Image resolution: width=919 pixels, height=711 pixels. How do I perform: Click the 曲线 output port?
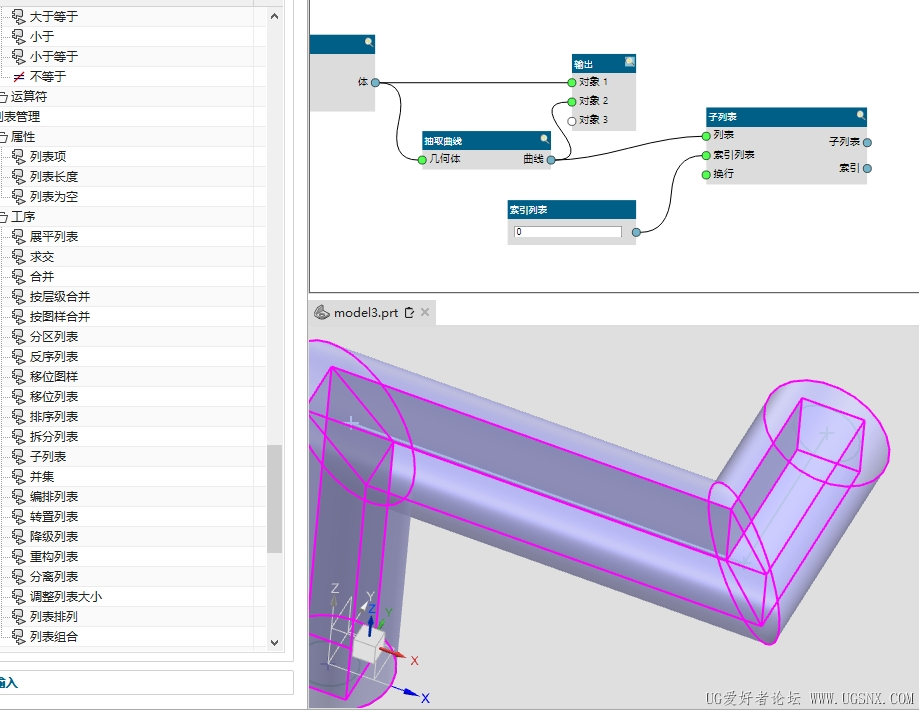pos(551,159)
